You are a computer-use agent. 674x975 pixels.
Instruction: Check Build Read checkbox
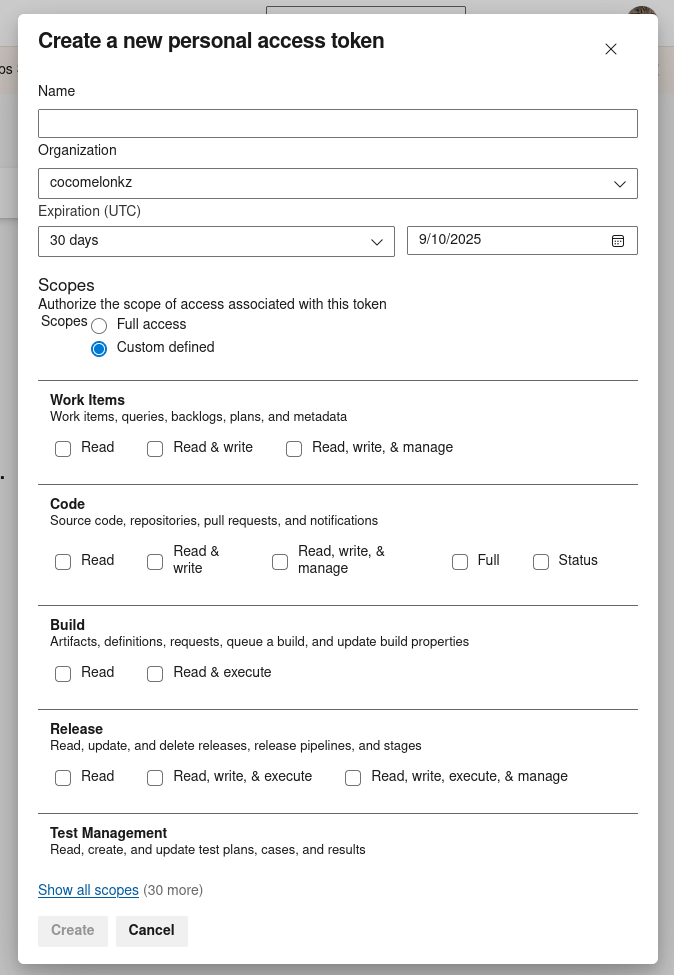coord(63,674)
